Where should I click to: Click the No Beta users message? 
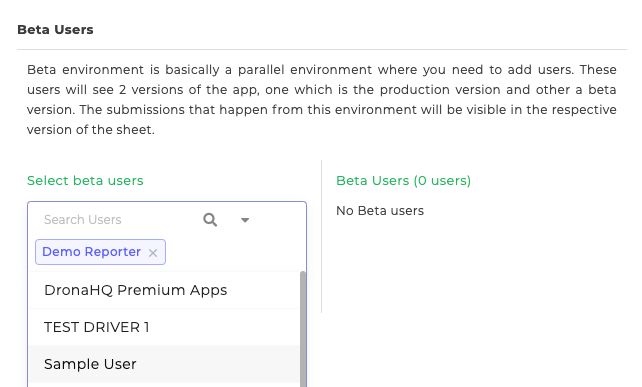380,210
